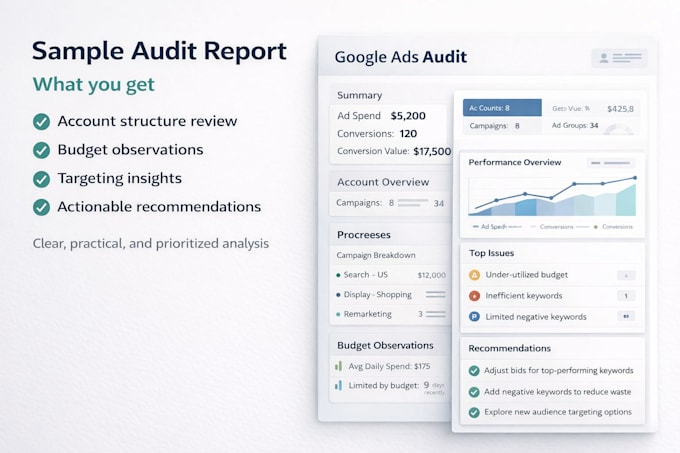Click checkmark icon beside Targeting insights
Screen dimensions: 680x453
coord(42,179)
